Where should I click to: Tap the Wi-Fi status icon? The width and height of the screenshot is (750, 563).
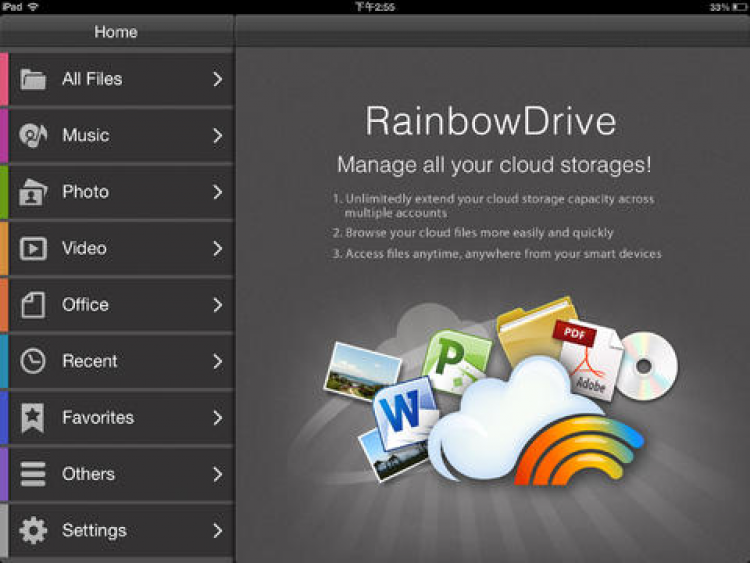click(x=33, y=7)
